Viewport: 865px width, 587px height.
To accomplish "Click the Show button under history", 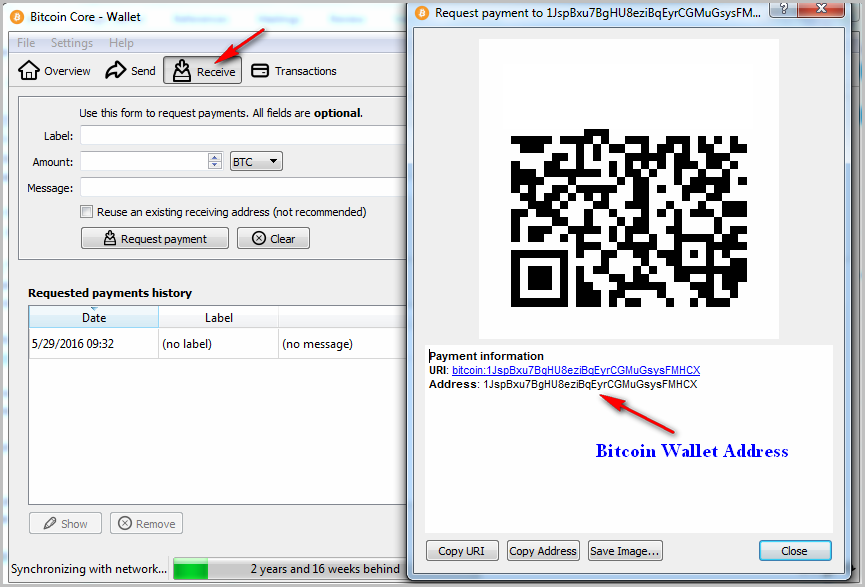I will 66,523.
